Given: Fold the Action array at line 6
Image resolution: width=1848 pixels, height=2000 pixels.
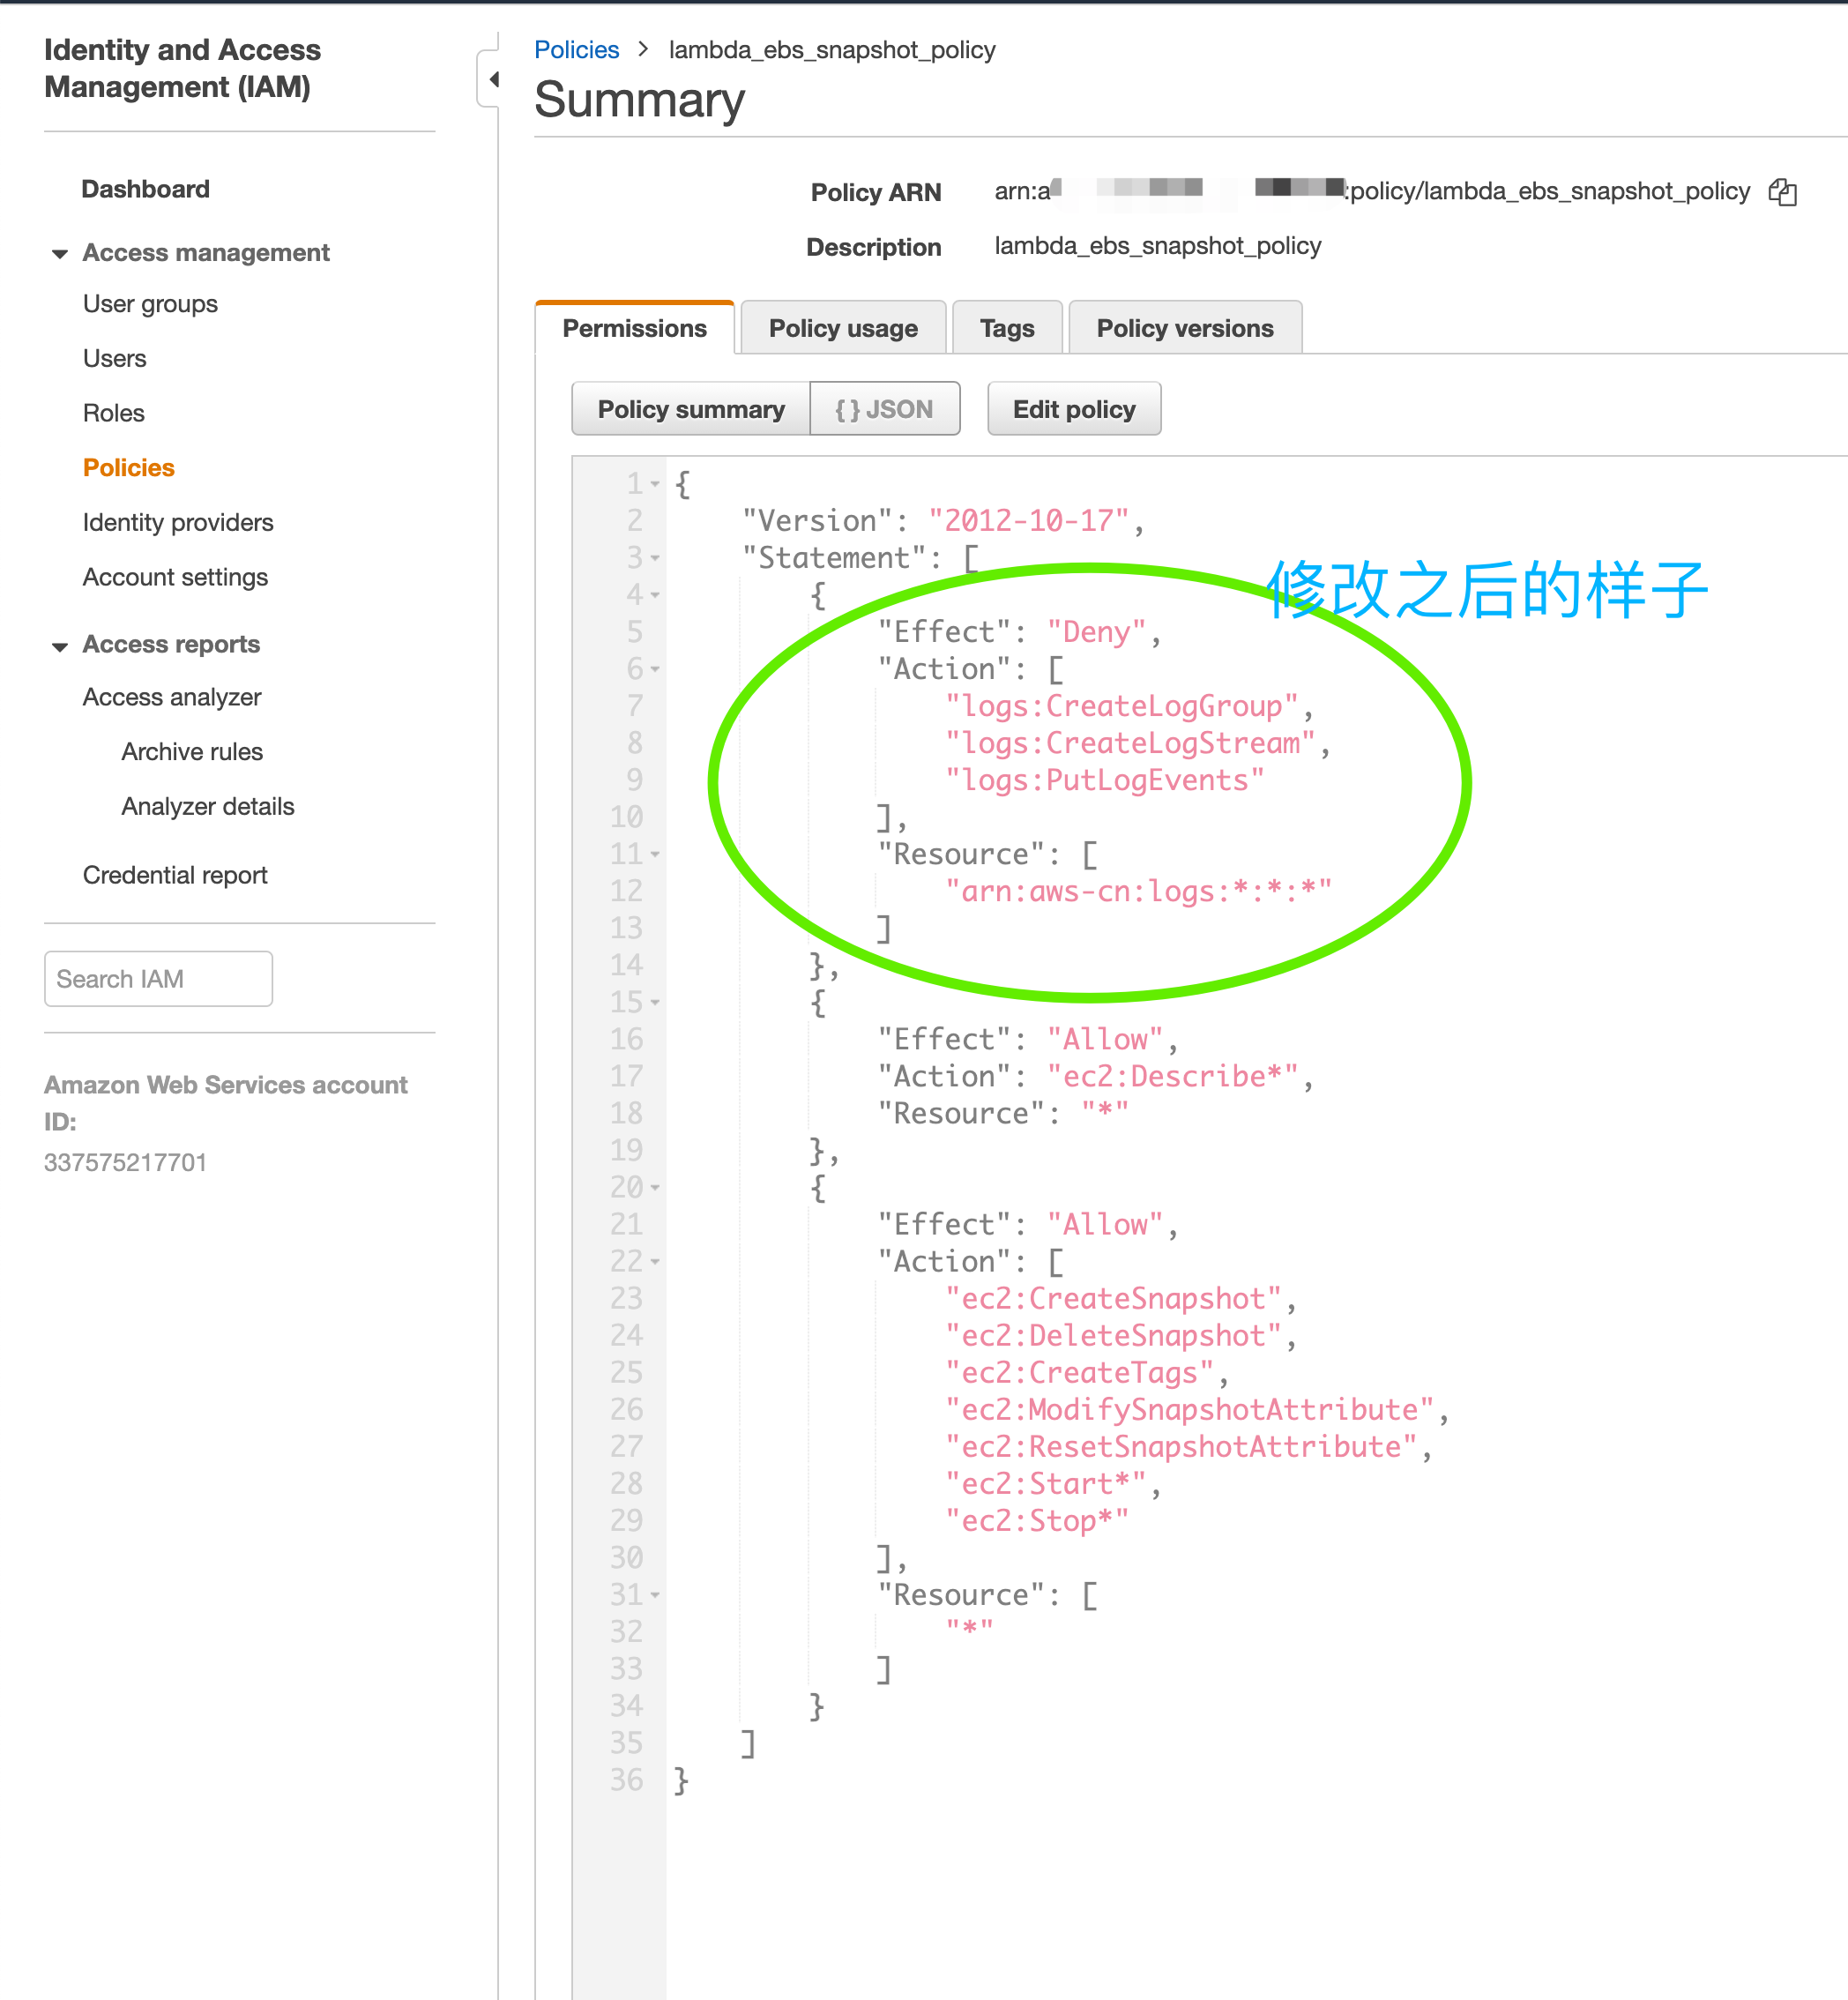Looking at the screenshot, I should (655, 669).
